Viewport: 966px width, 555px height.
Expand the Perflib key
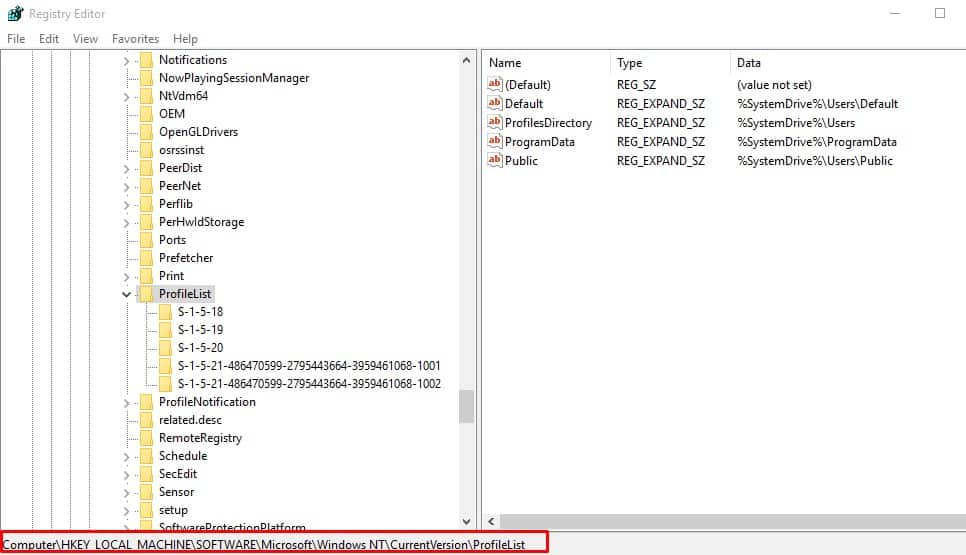click(126, 205)
